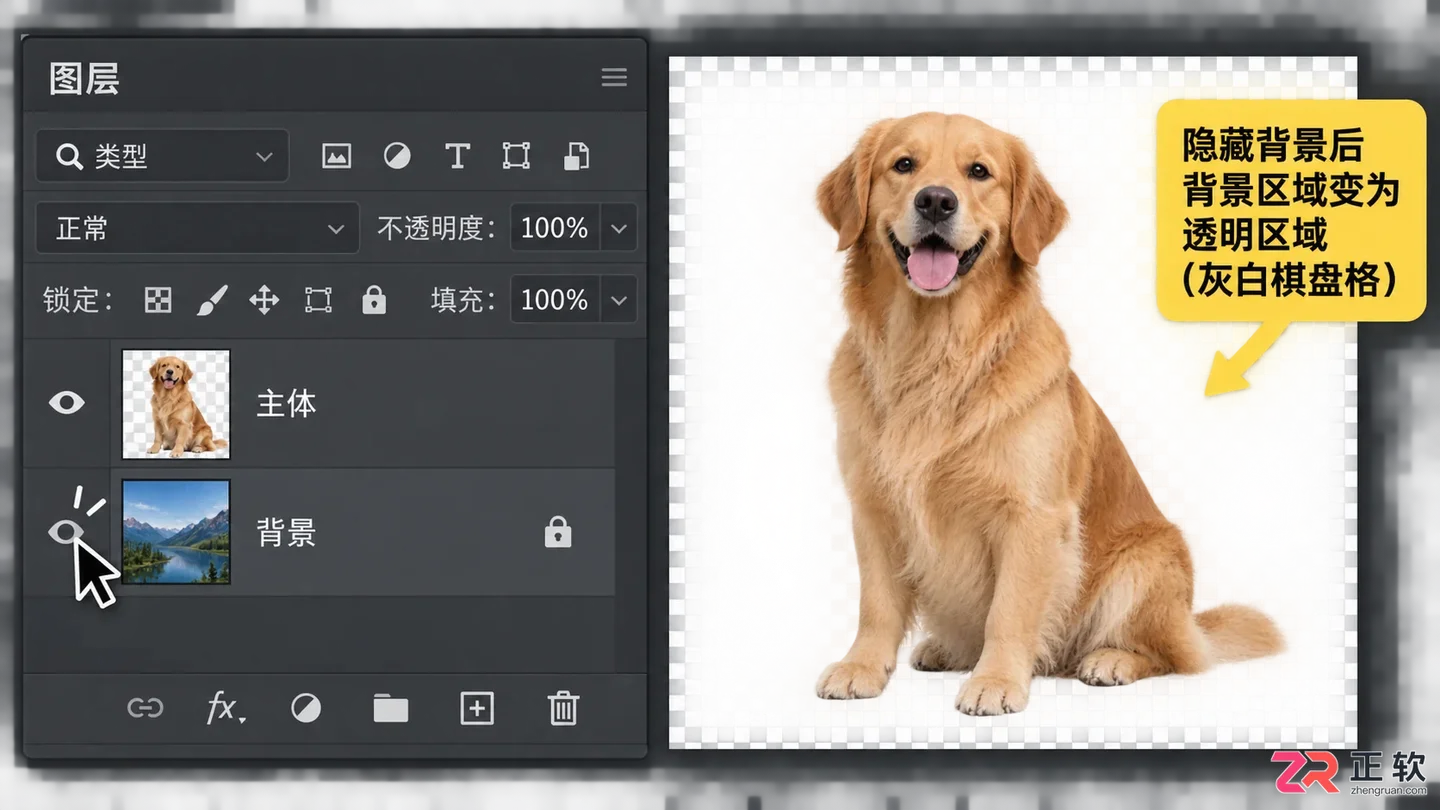Screen dimensions: 1440x810
Task: Create a new group folder icon
Action: (391, 709)
